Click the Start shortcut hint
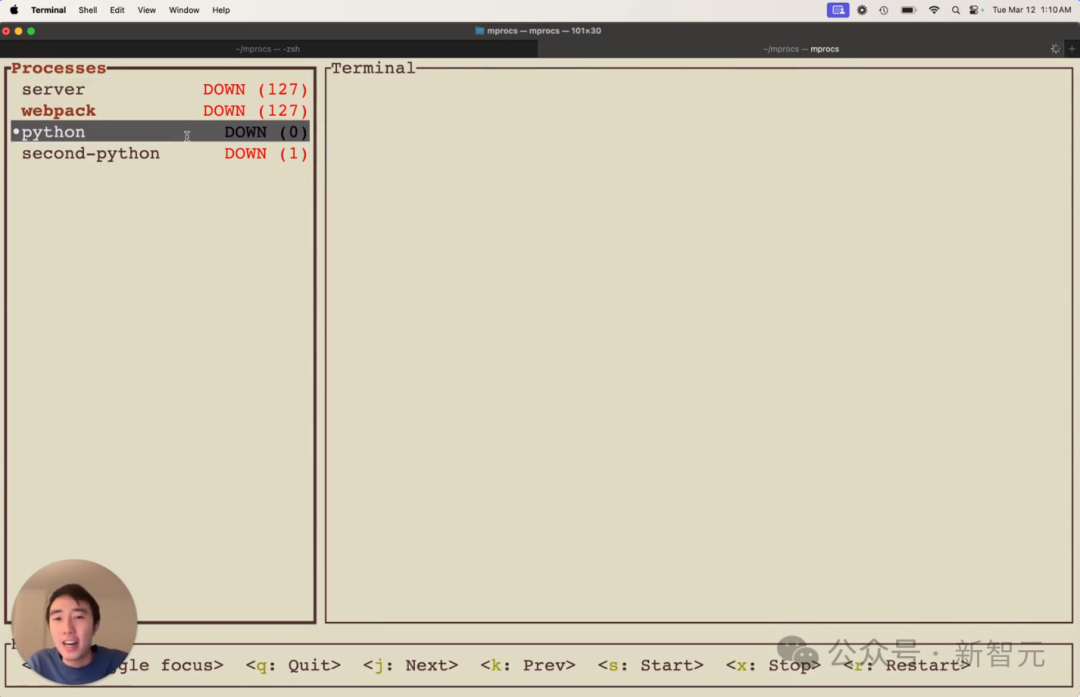This screenshot has height=697, width=1080. click(650, 665)
